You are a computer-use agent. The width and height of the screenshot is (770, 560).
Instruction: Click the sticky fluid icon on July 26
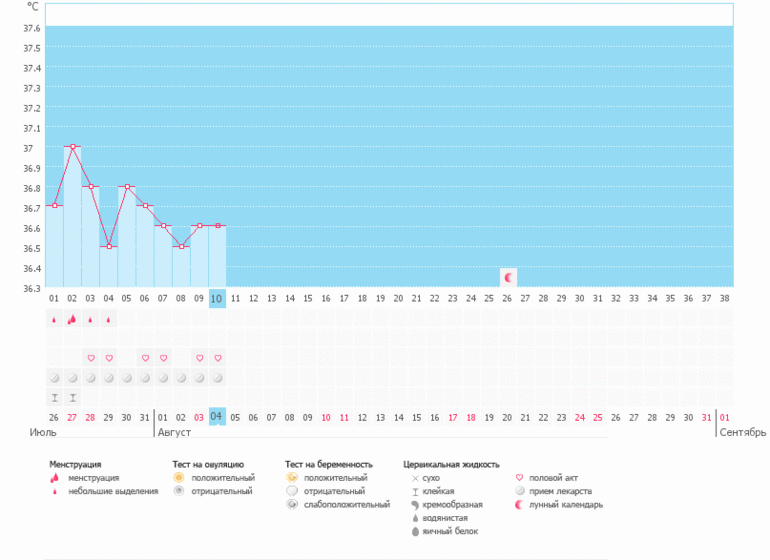pos(55,397)
